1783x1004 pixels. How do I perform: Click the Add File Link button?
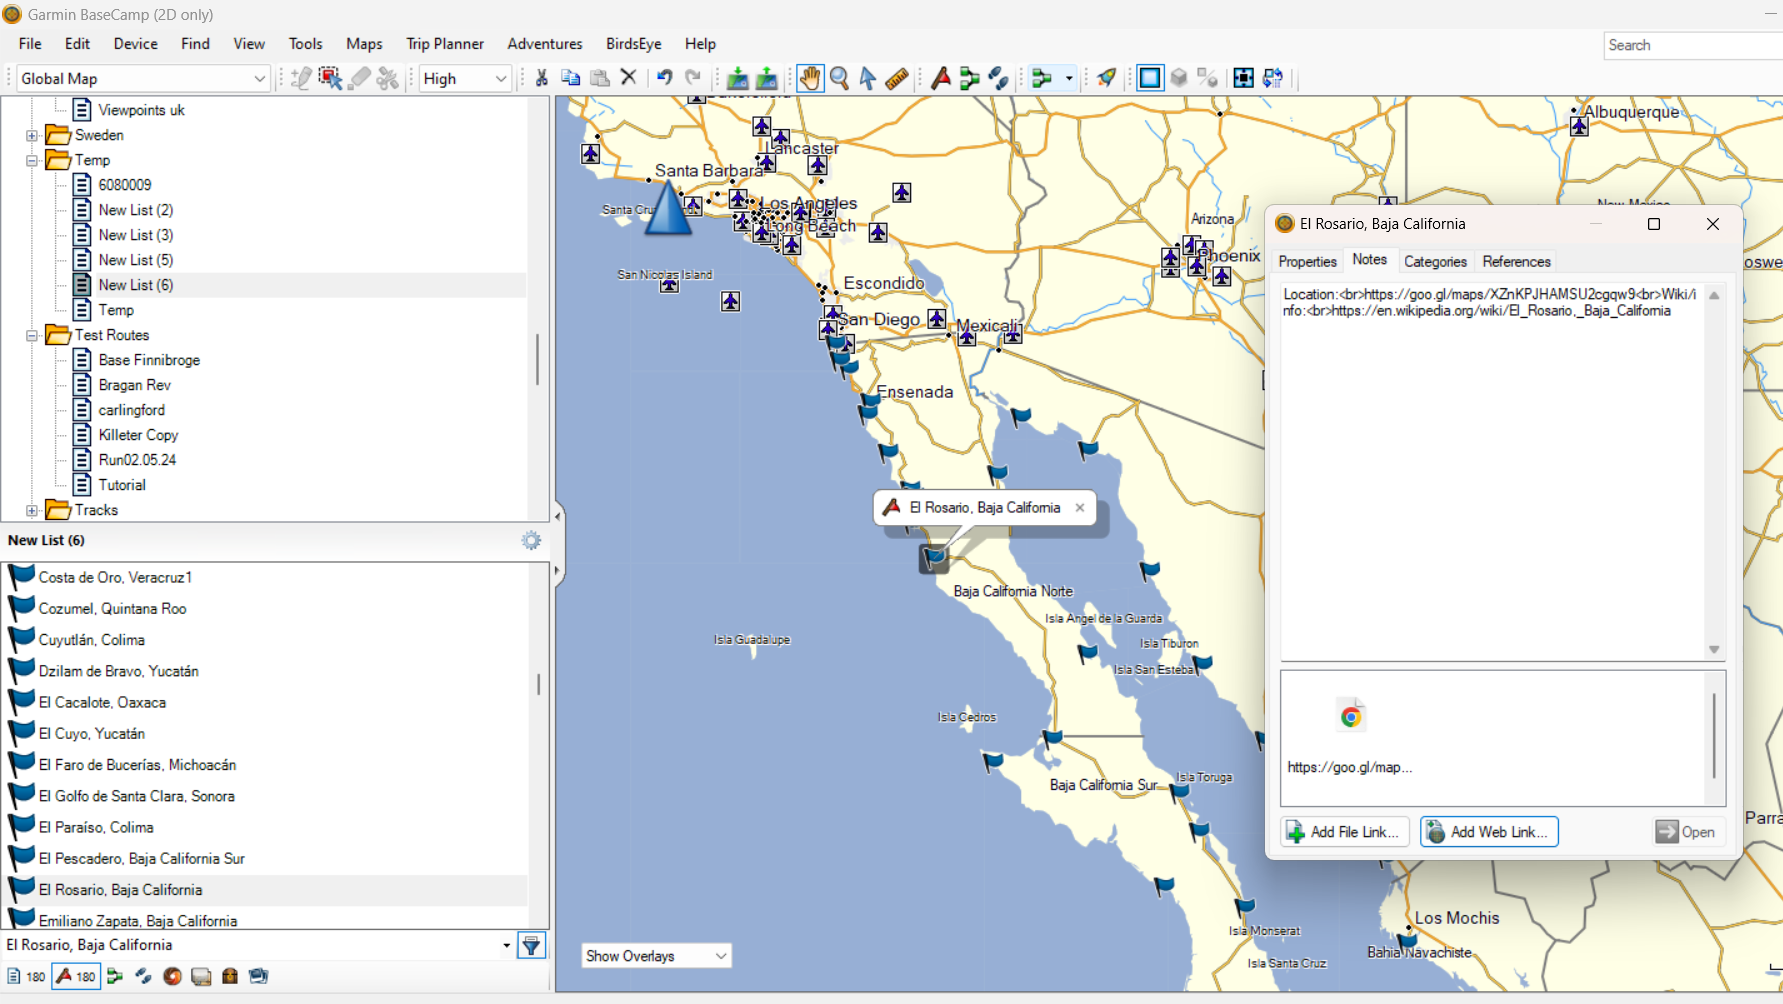[1345, 832]
